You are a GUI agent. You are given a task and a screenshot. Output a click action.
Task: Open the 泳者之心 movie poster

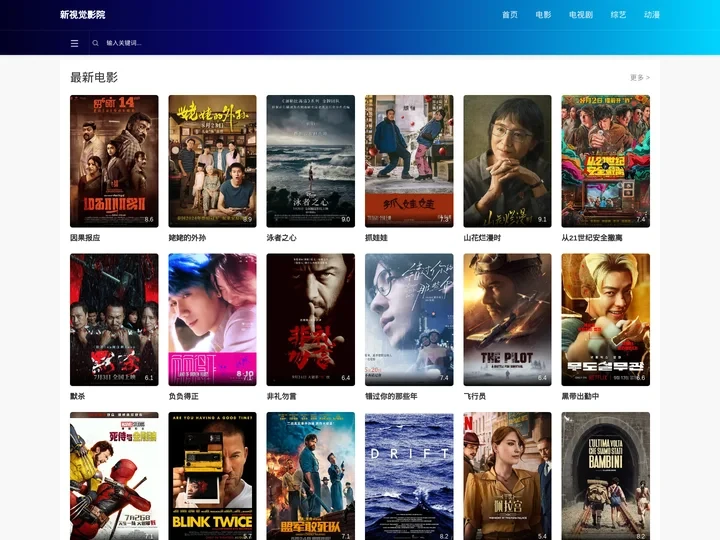[x=311, y=161]
